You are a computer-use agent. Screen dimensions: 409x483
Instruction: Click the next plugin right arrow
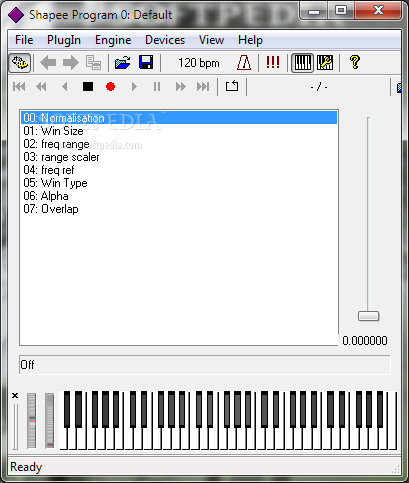[70, 63]
